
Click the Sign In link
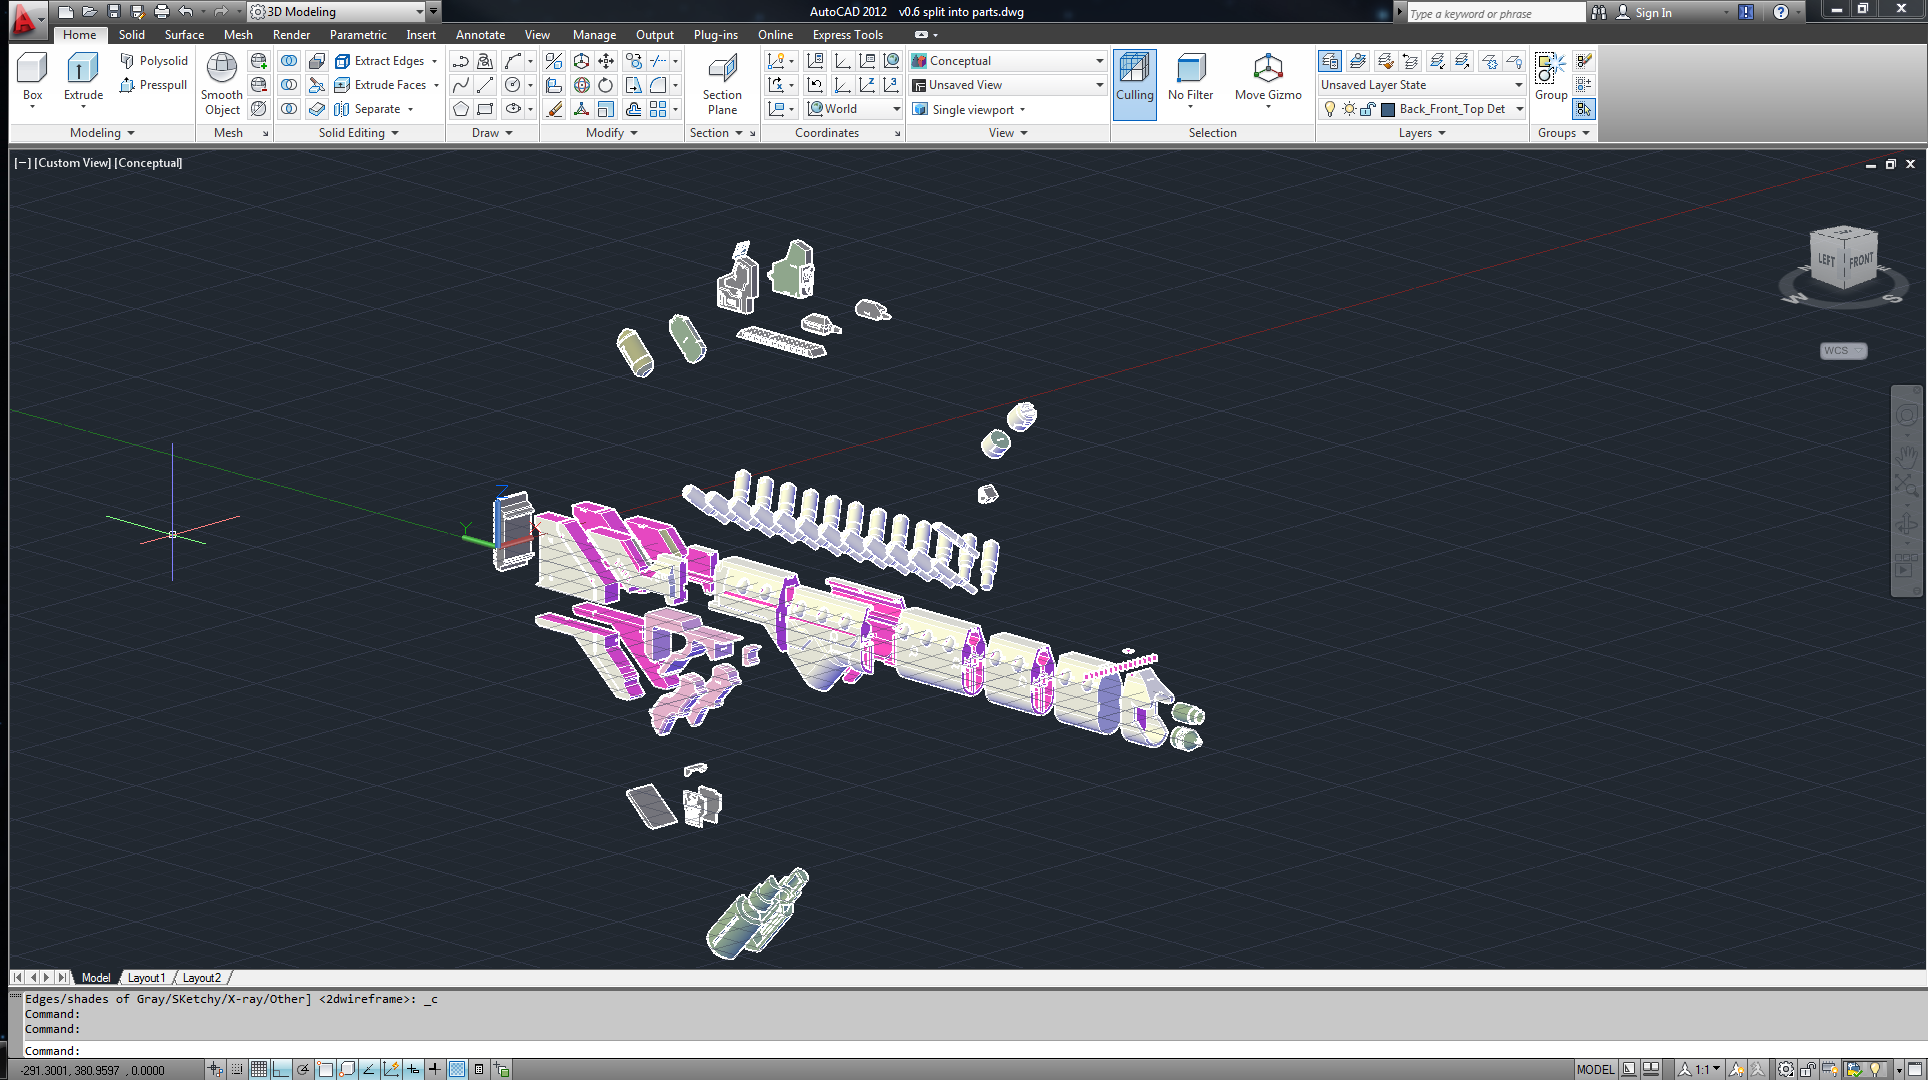[1652, 13]
